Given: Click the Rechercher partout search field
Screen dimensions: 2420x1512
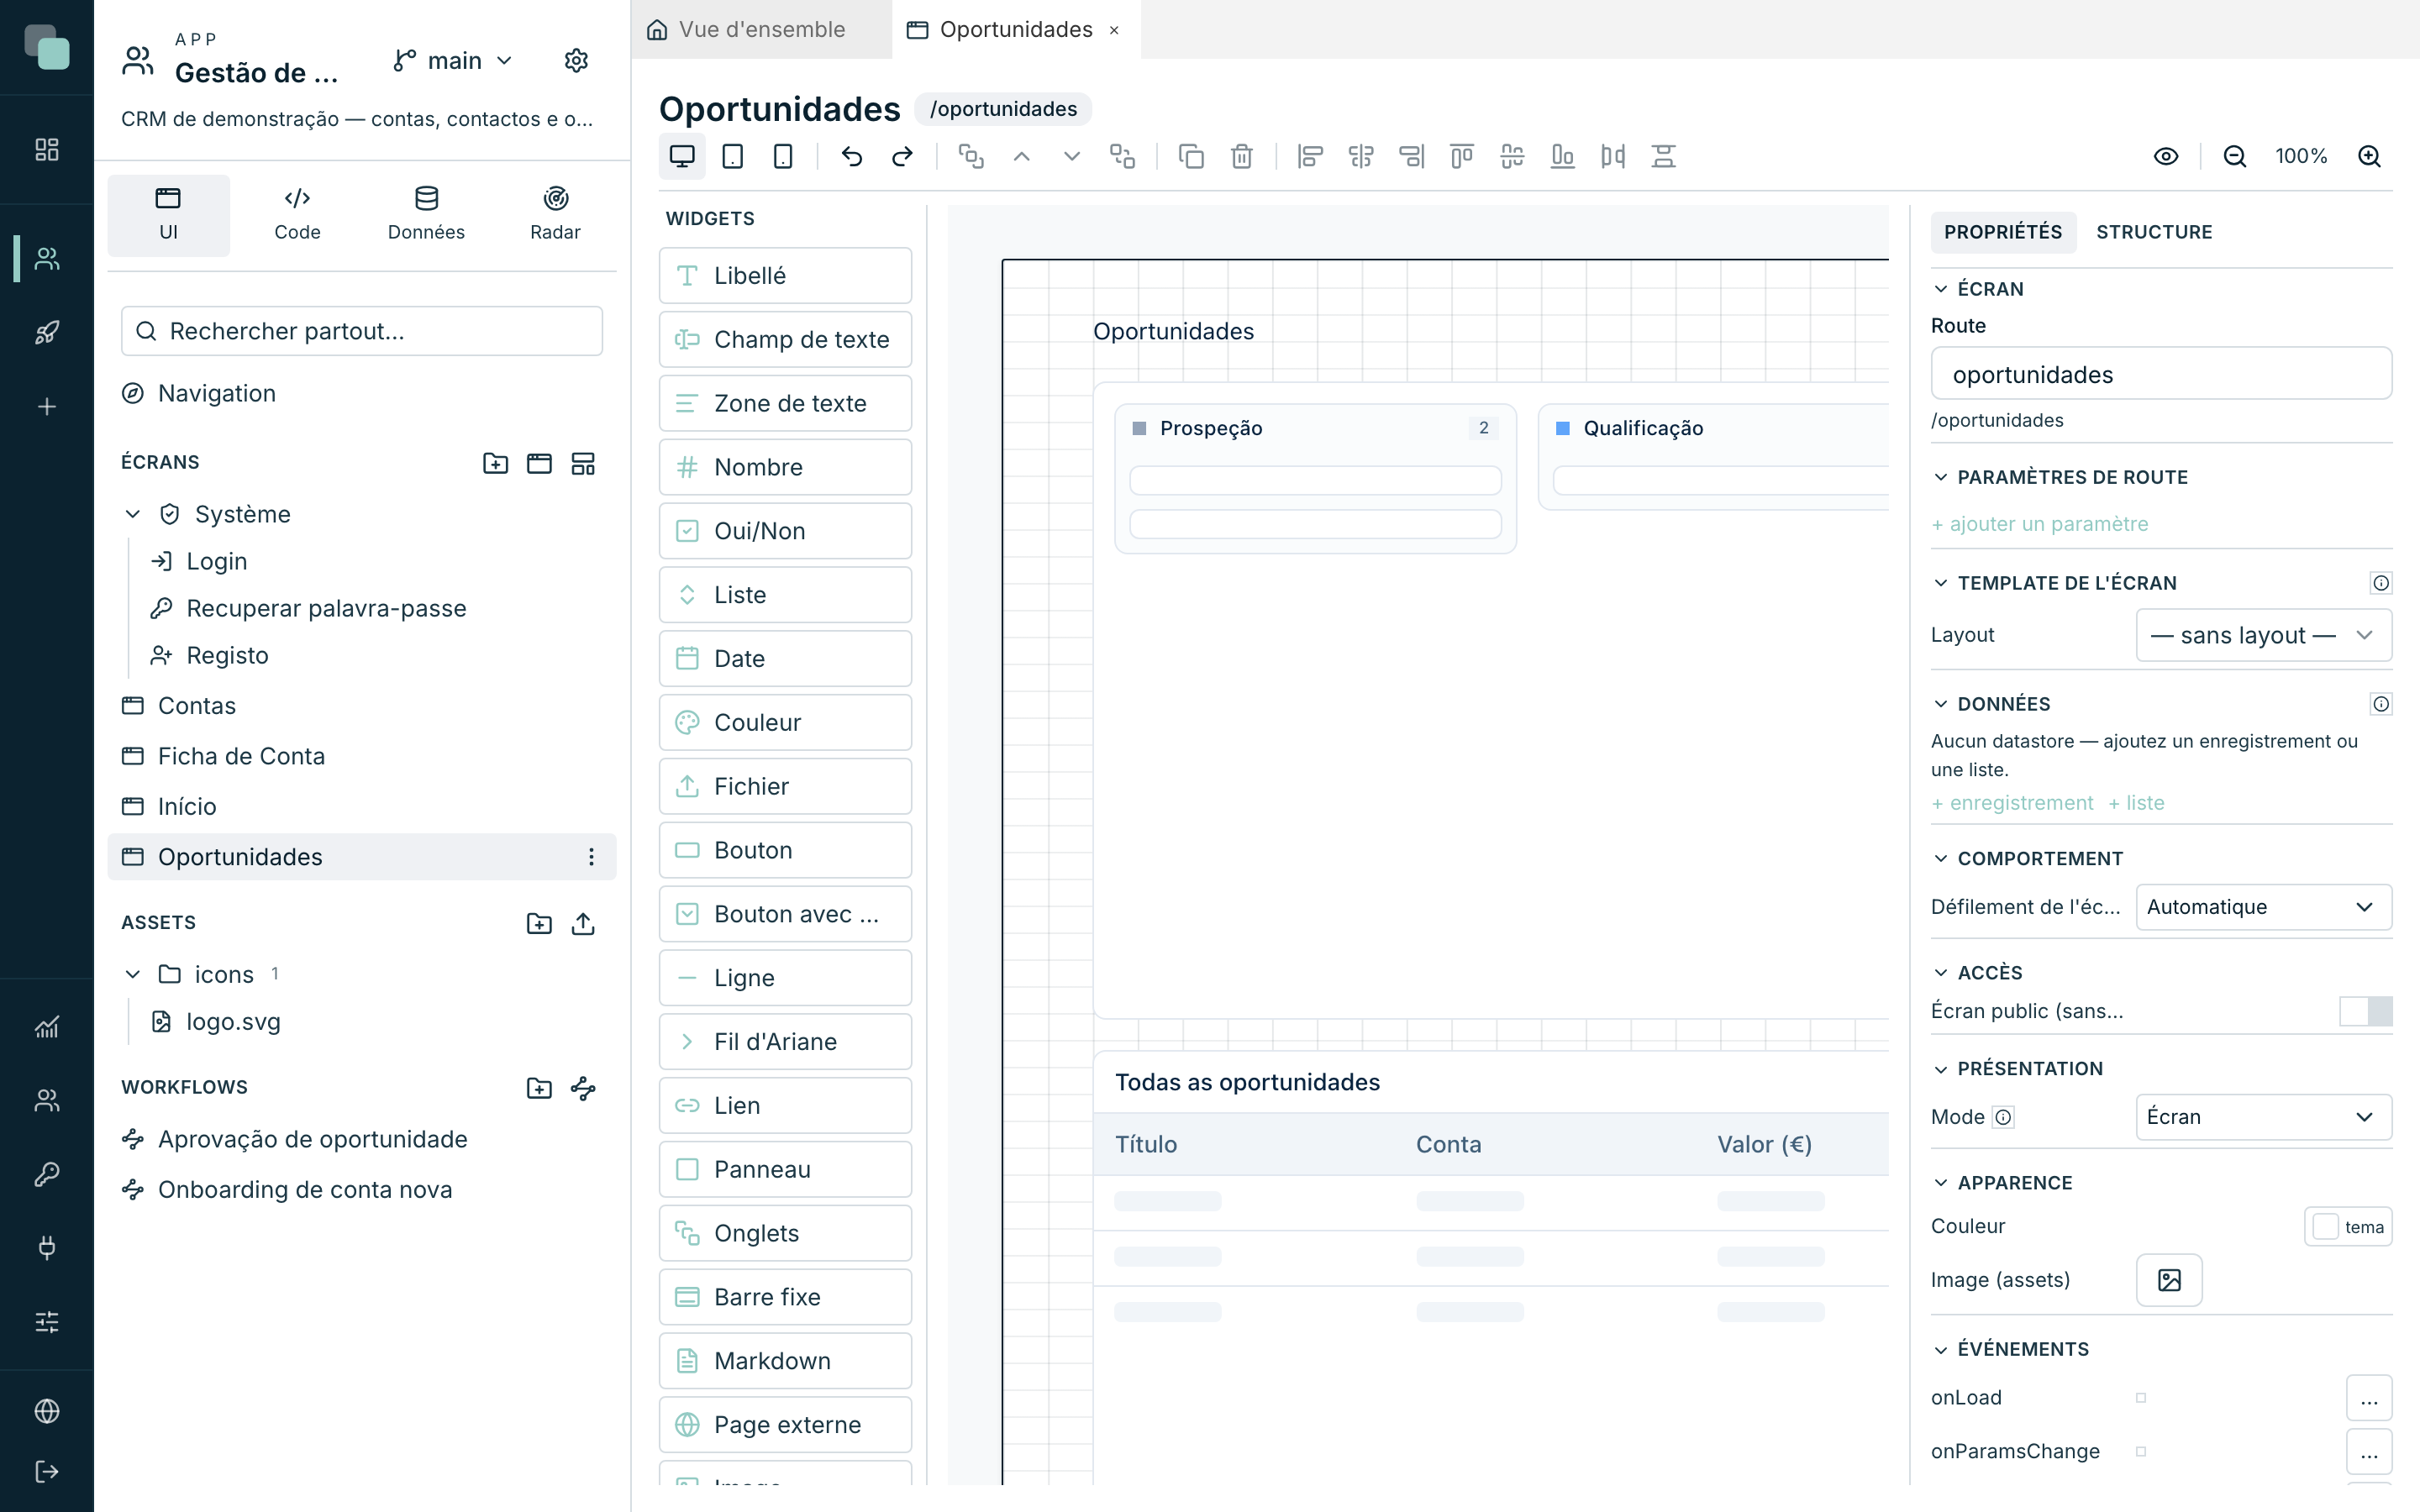Looking at the screenshot, I should 362,331.
